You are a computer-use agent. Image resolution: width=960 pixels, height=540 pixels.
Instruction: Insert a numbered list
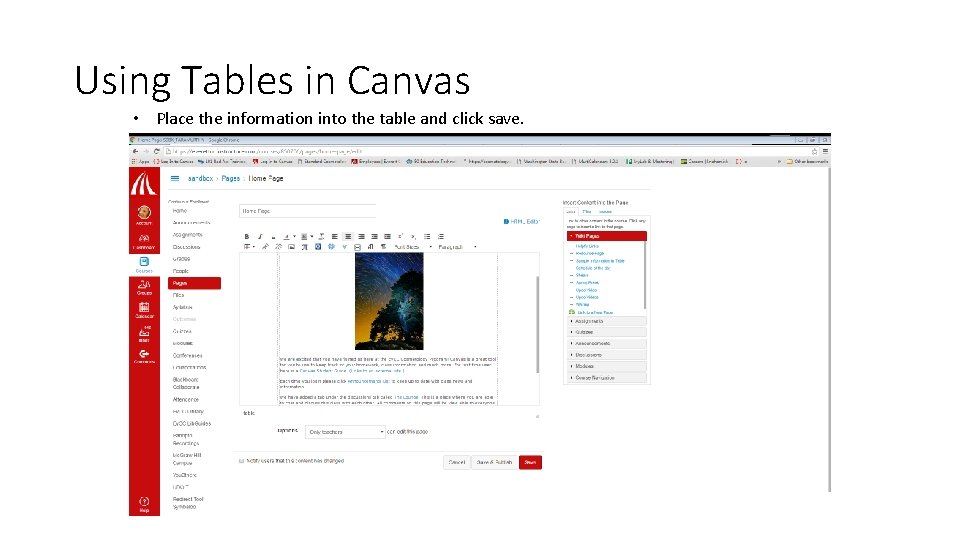tap(441, 236)
